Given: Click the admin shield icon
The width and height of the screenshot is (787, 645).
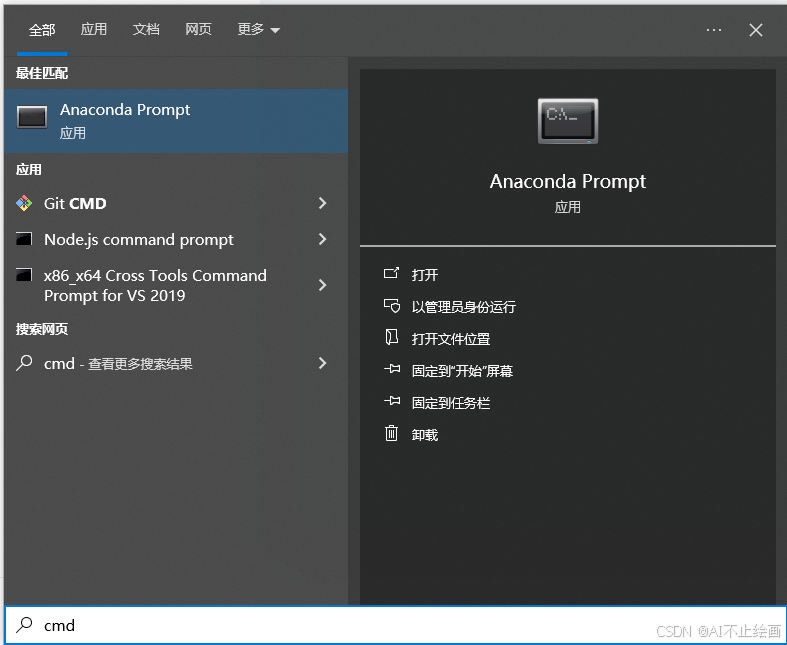Looking at the screenshot, I should point(391,306).
